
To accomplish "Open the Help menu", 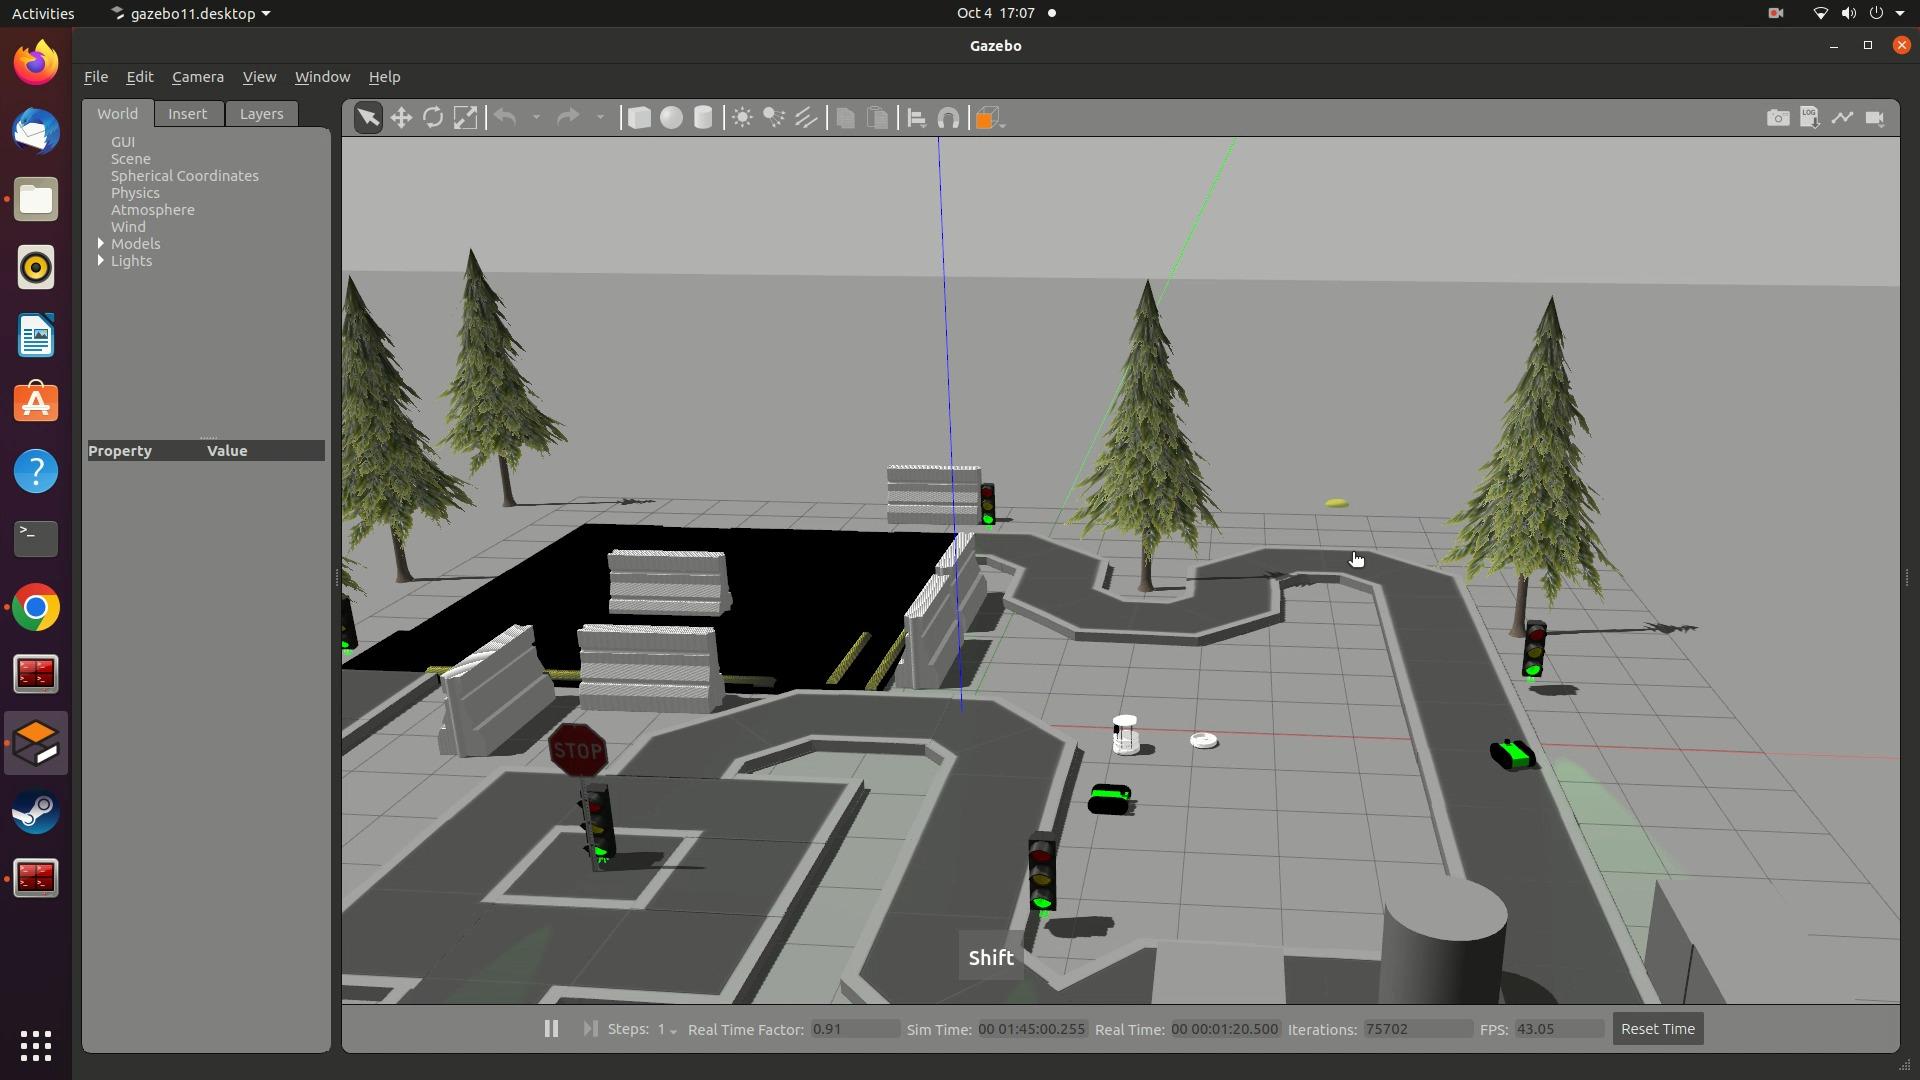I will coord(384,77).
